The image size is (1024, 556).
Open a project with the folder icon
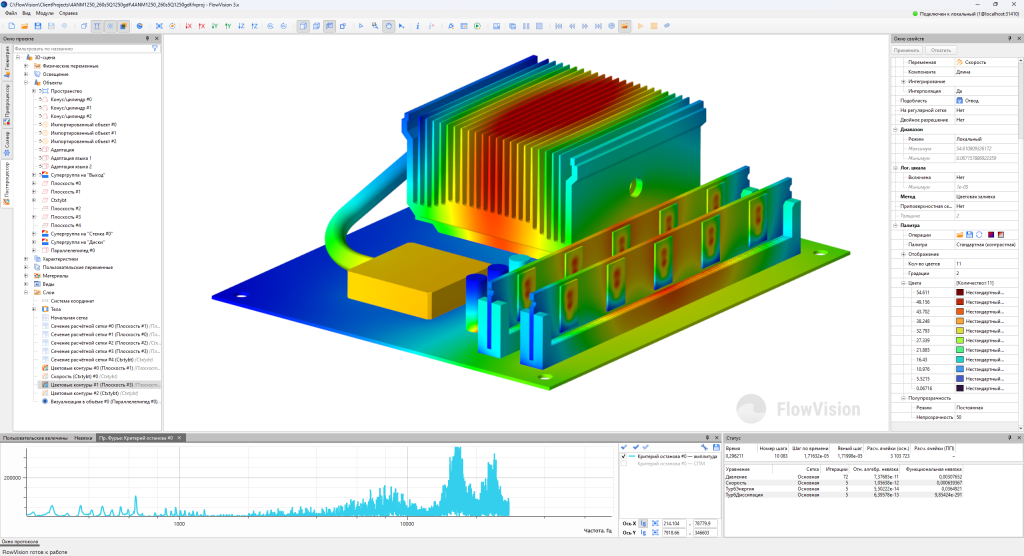click(x=24, y=26)
